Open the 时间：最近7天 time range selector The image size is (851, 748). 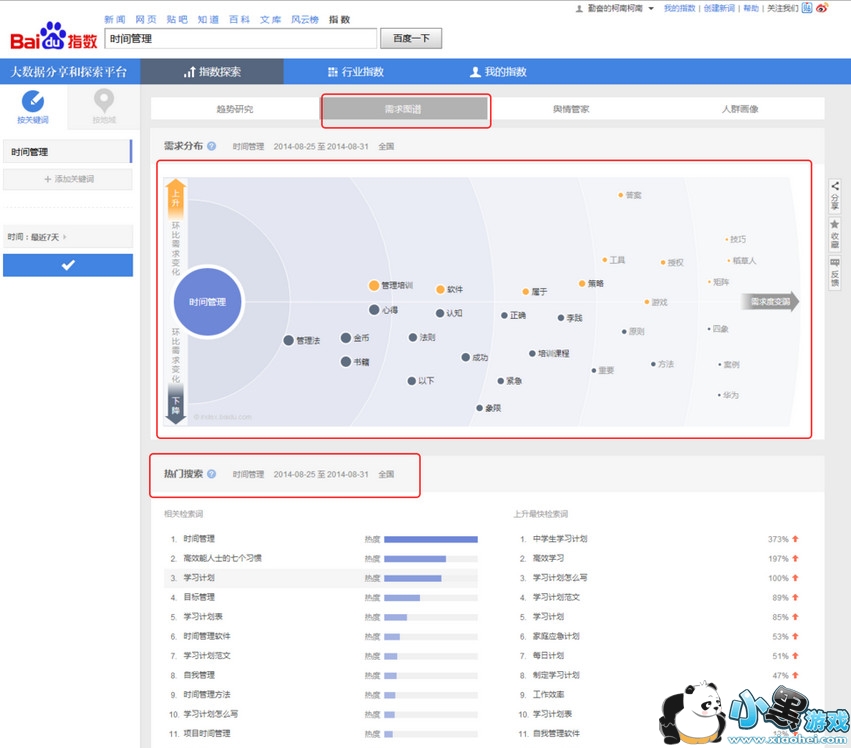pyautogui.click(x=68, y=237)
